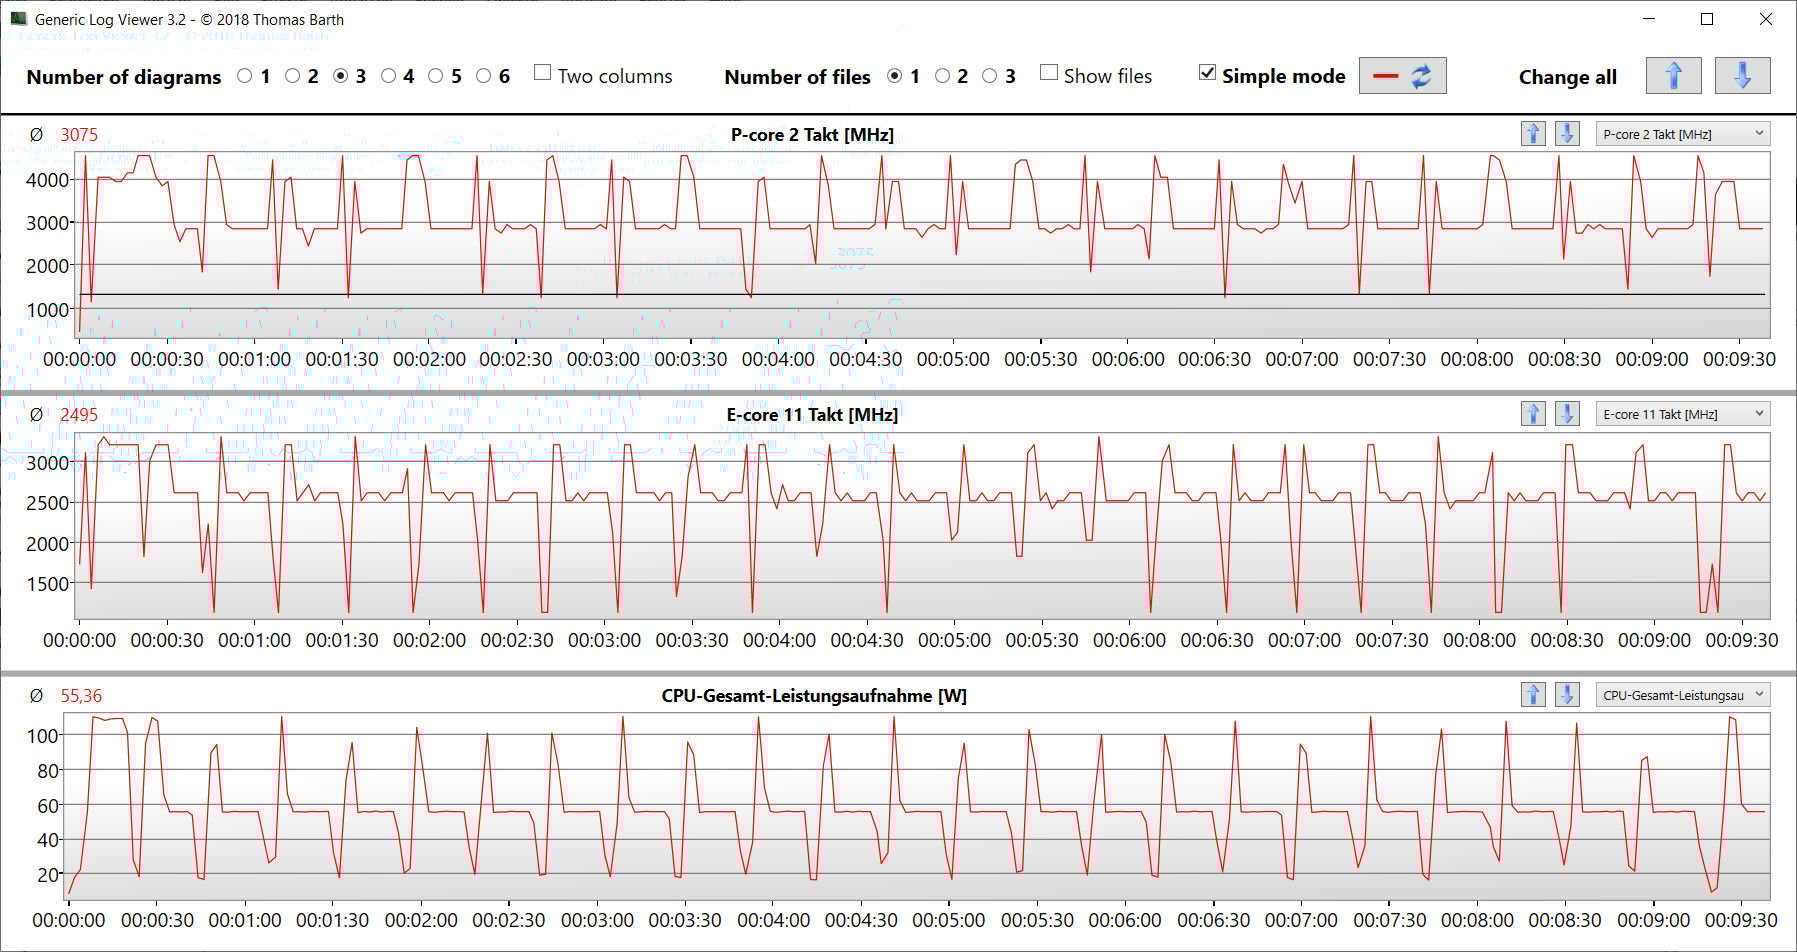Click the red line and refresh color button

[1402, 76]
